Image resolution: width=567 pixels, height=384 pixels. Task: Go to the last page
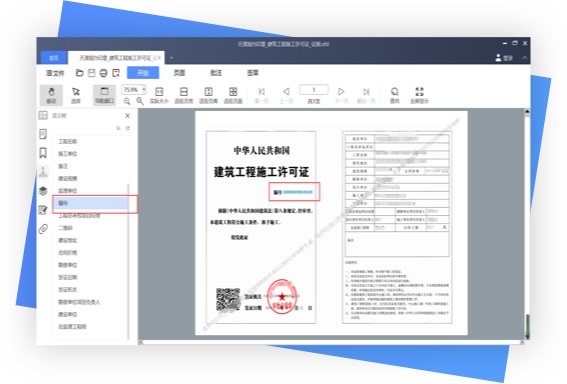click(x=366, y=95)
